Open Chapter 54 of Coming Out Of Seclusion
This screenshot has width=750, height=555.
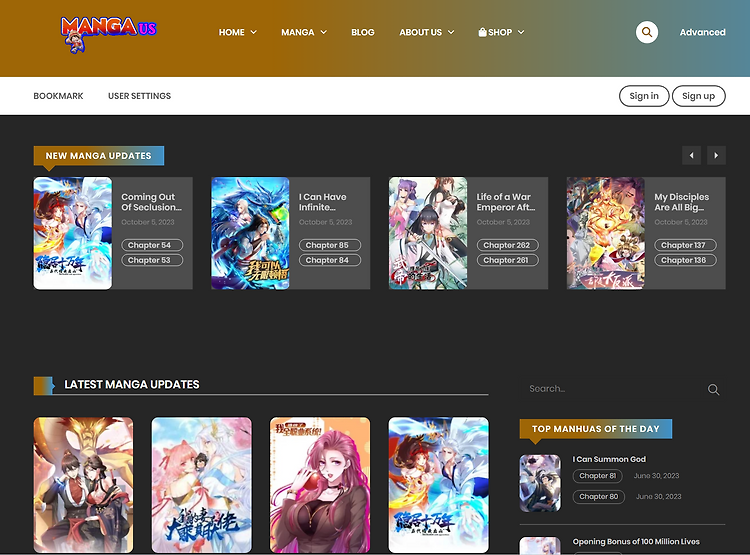[x=152, y=245]
